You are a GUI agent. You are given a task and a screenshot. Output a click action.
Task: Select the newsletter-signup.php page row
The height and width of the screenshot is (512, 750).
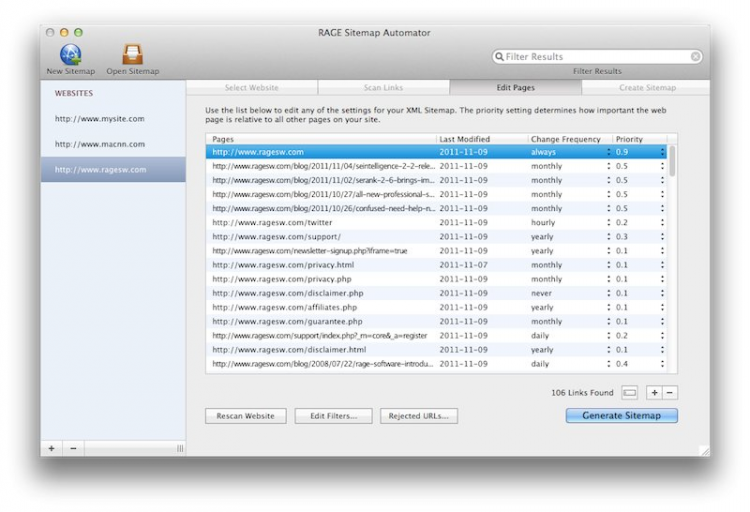point(436,251)
